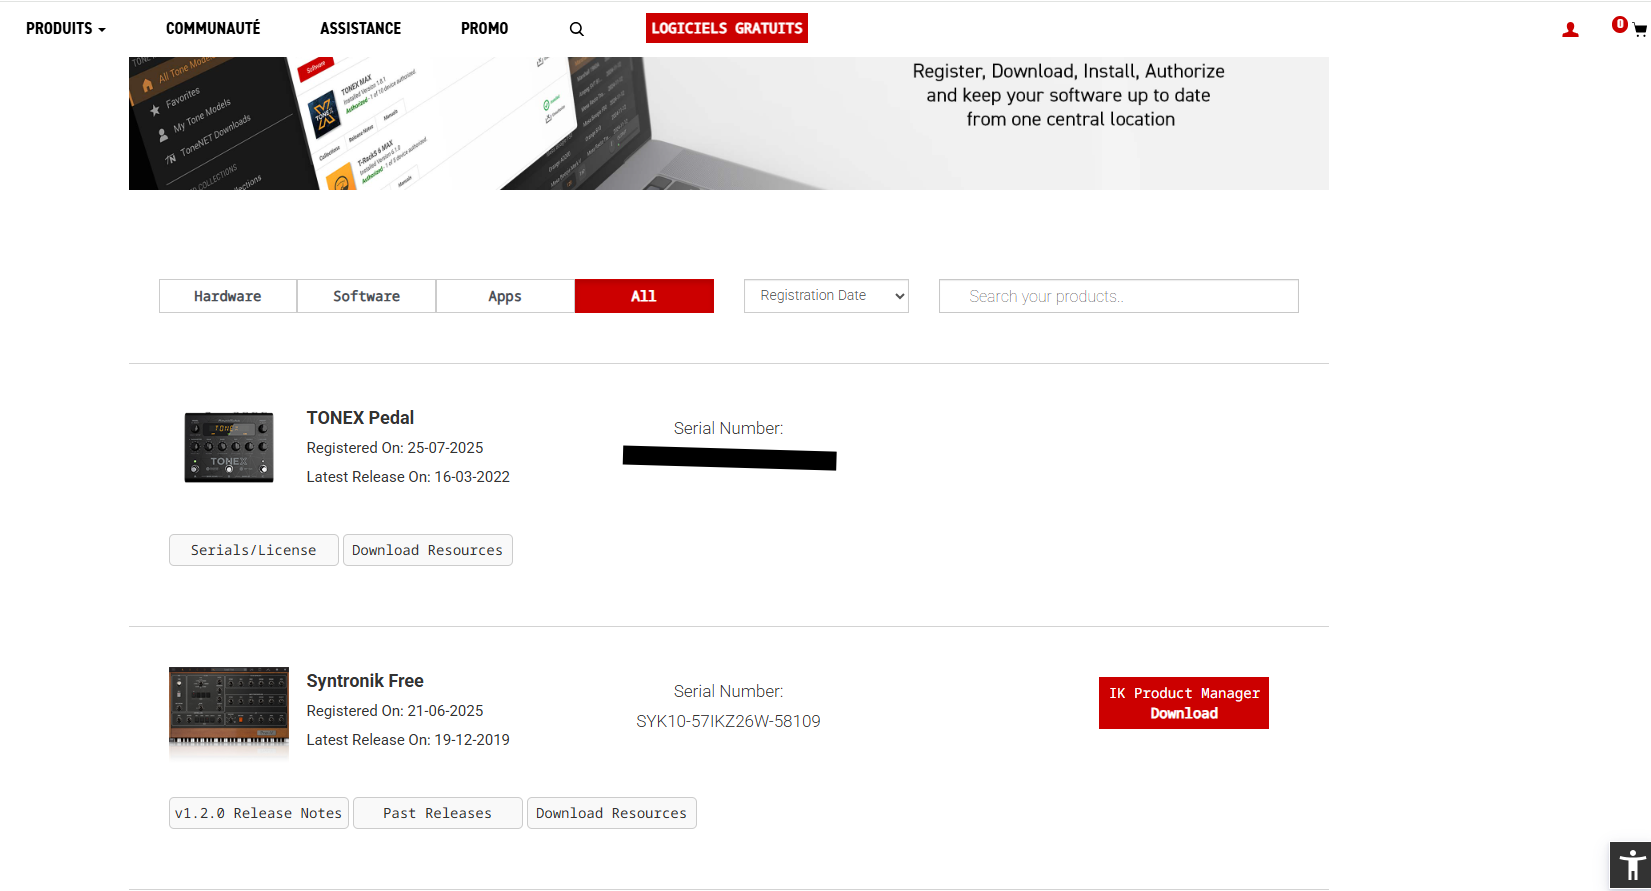This screenshot has width=1651, height=891.
Task: Click the TONEX Pedal product title
Action: (360, 418)
